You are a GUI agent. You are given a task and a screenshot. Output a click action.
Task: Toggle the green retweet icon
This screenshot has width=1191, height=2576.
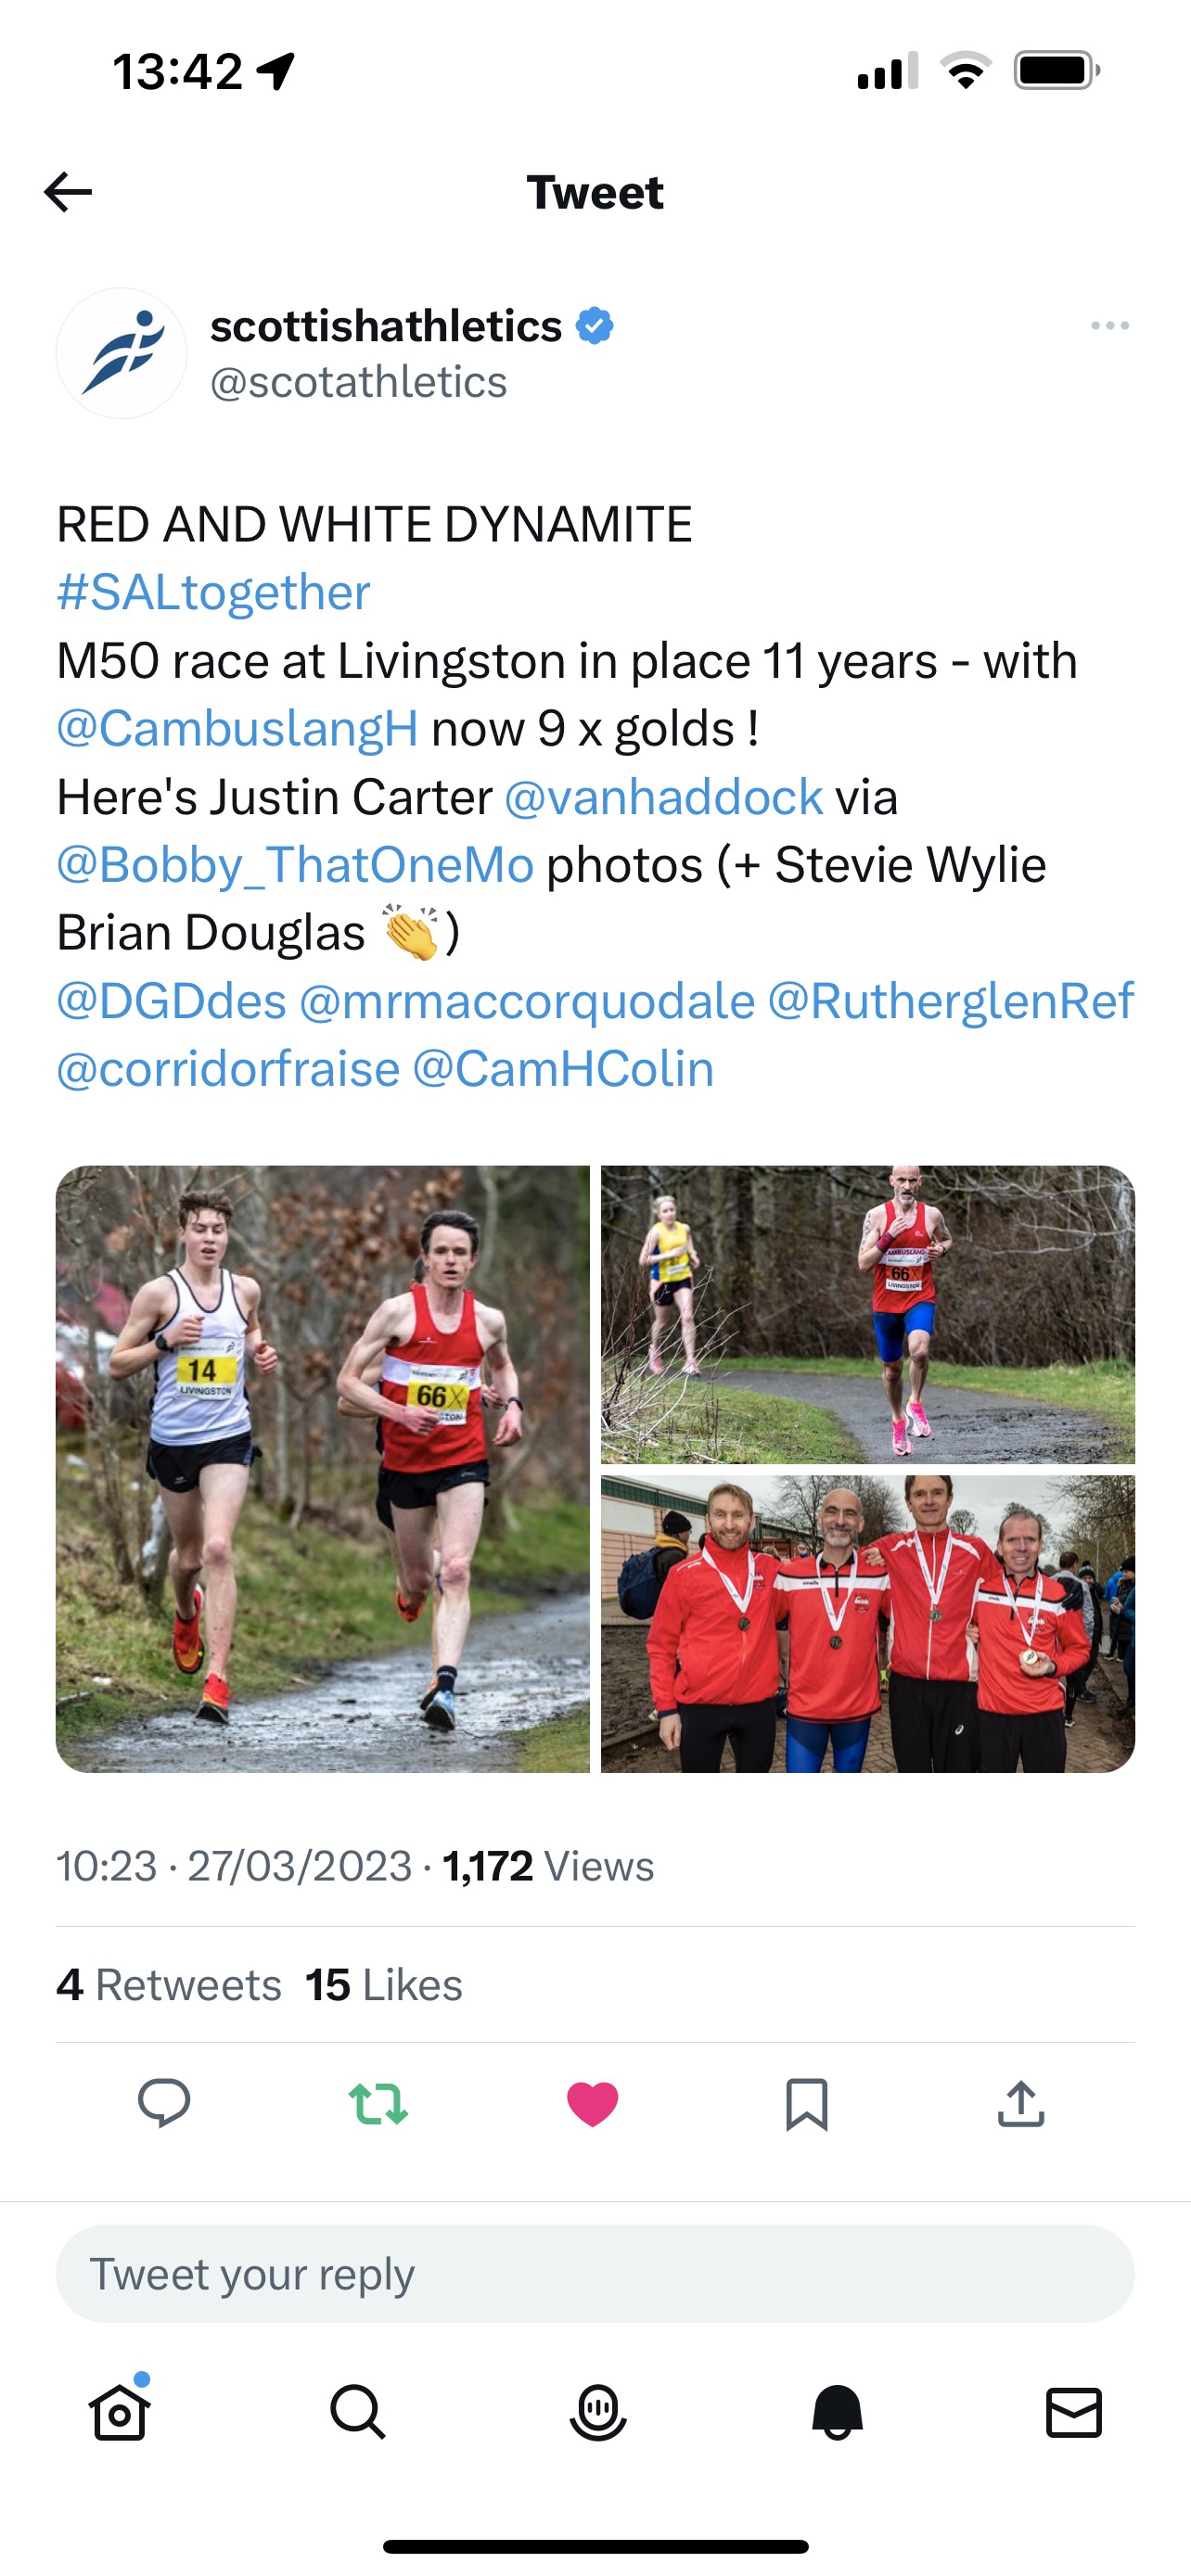pos(378,2103)
